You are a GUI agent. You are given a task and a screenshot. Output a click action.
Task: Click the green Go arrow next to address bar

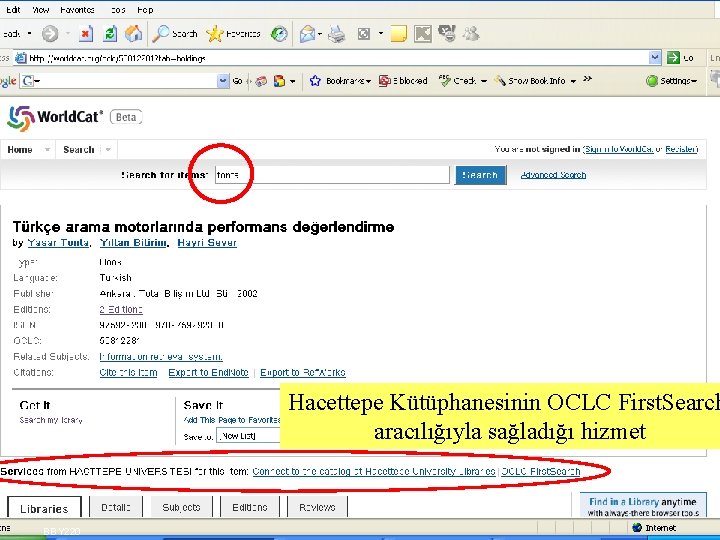pos(673,58)
